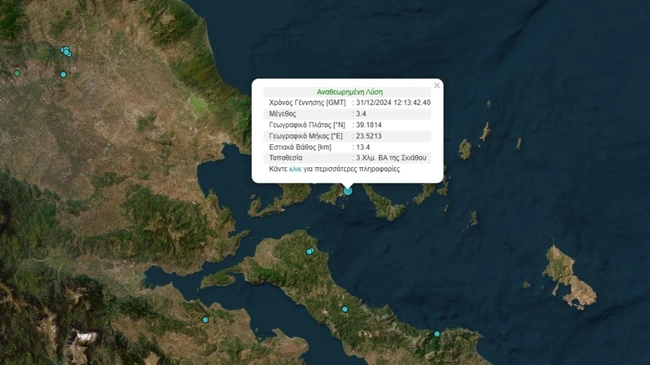Click the 'Εστιακό Βάθος [km]' label
The height and width of the screenshot is (365, 650).
pyautogui.click(x=300, y=147)
